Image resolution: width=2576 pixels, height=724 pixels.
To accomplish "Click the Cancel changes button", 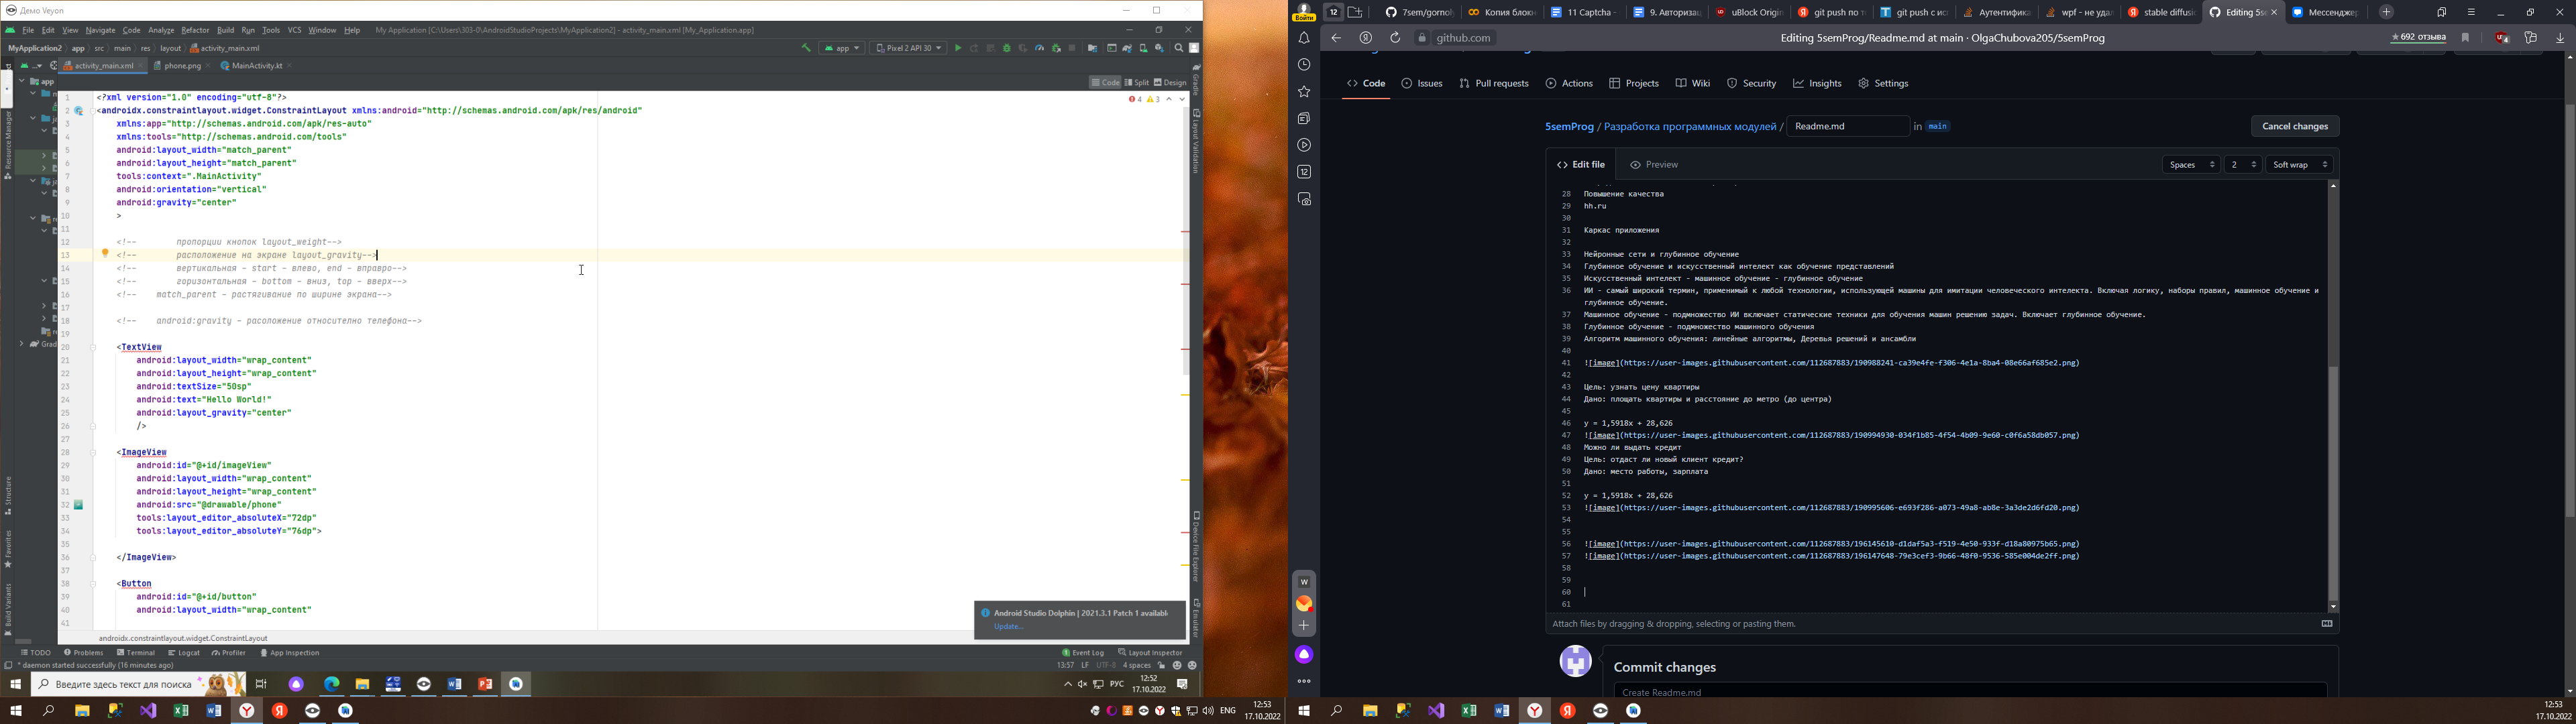I will pos(2295,126).
